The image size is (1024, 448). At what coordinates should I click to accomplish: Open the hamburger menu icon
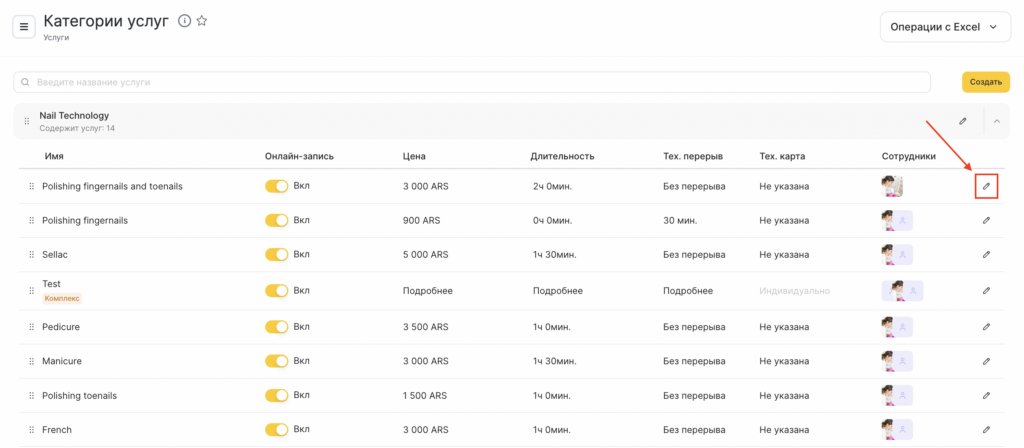coord(24,27)
